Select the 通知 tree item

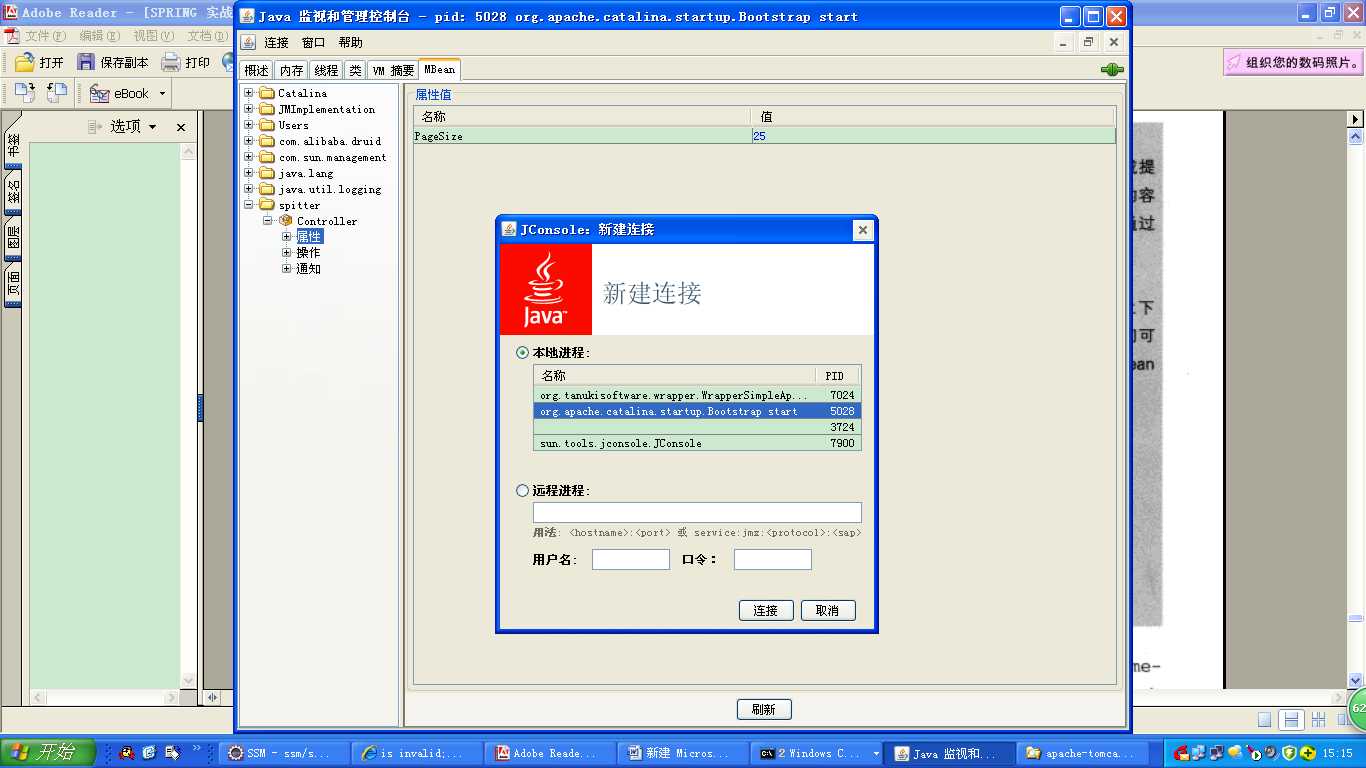[308, 269]
